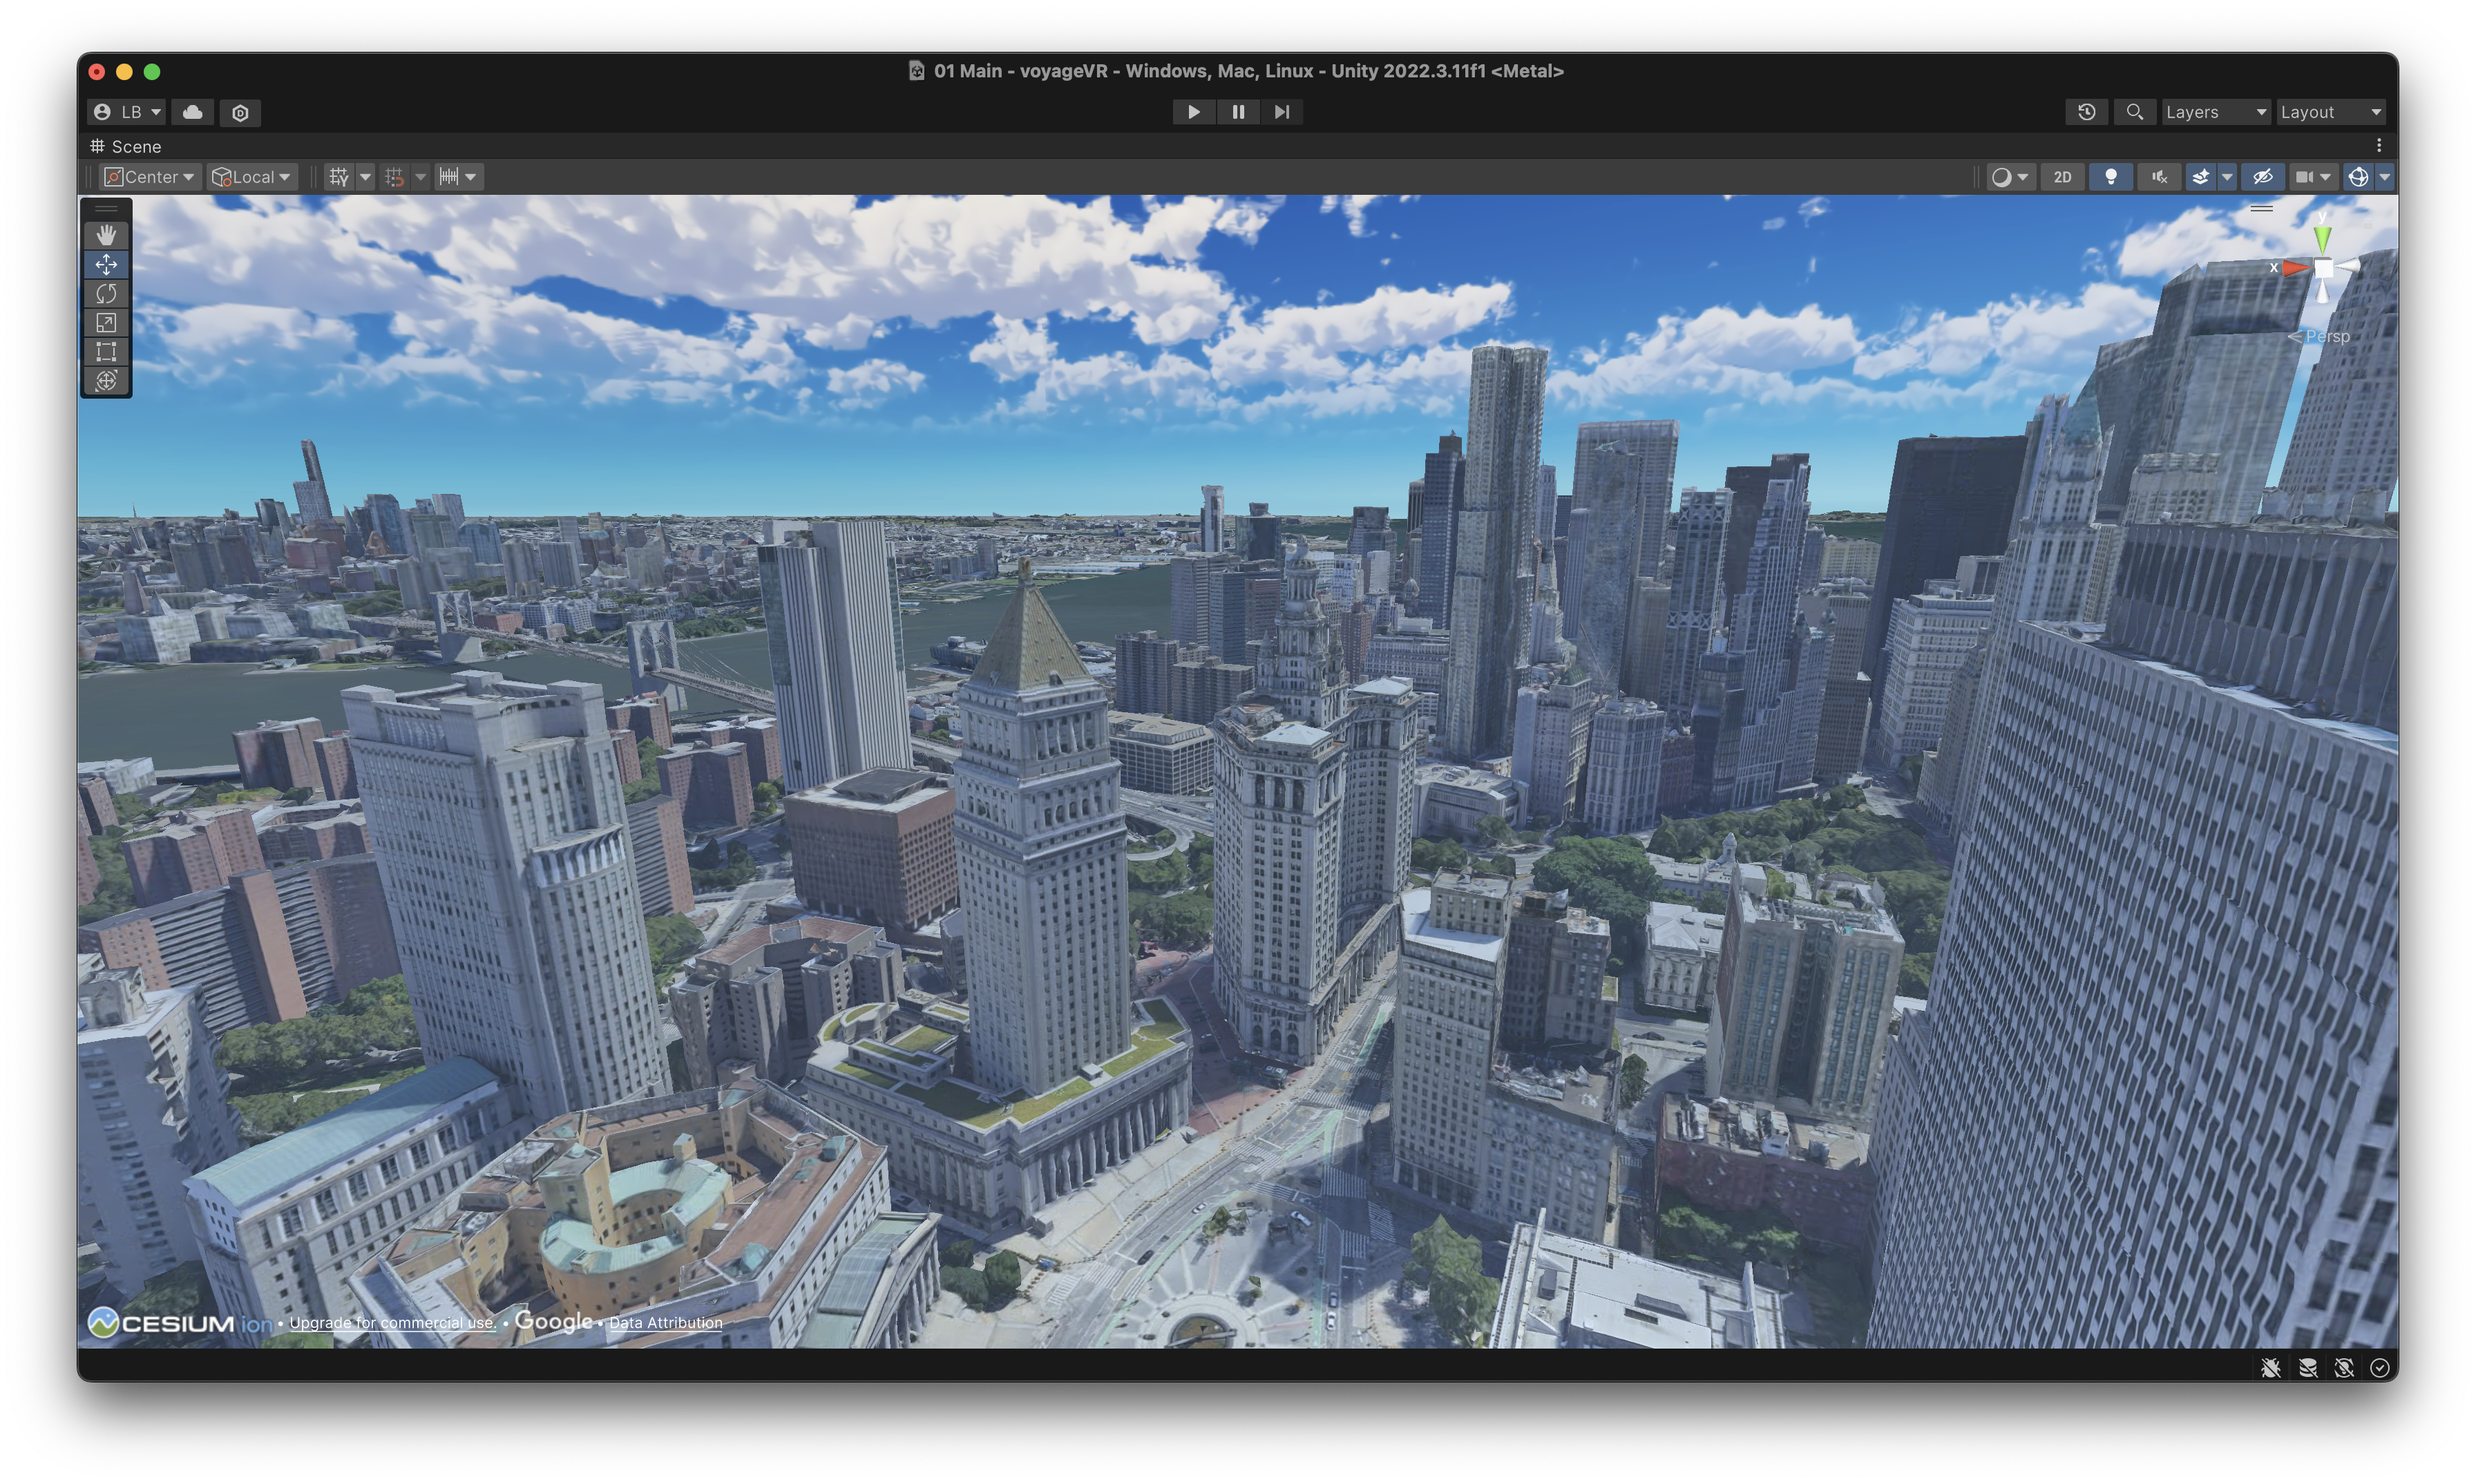This screenshot has width=2476, height=1484.
Task: Open the Undo History button
Action: point(2087,112)
